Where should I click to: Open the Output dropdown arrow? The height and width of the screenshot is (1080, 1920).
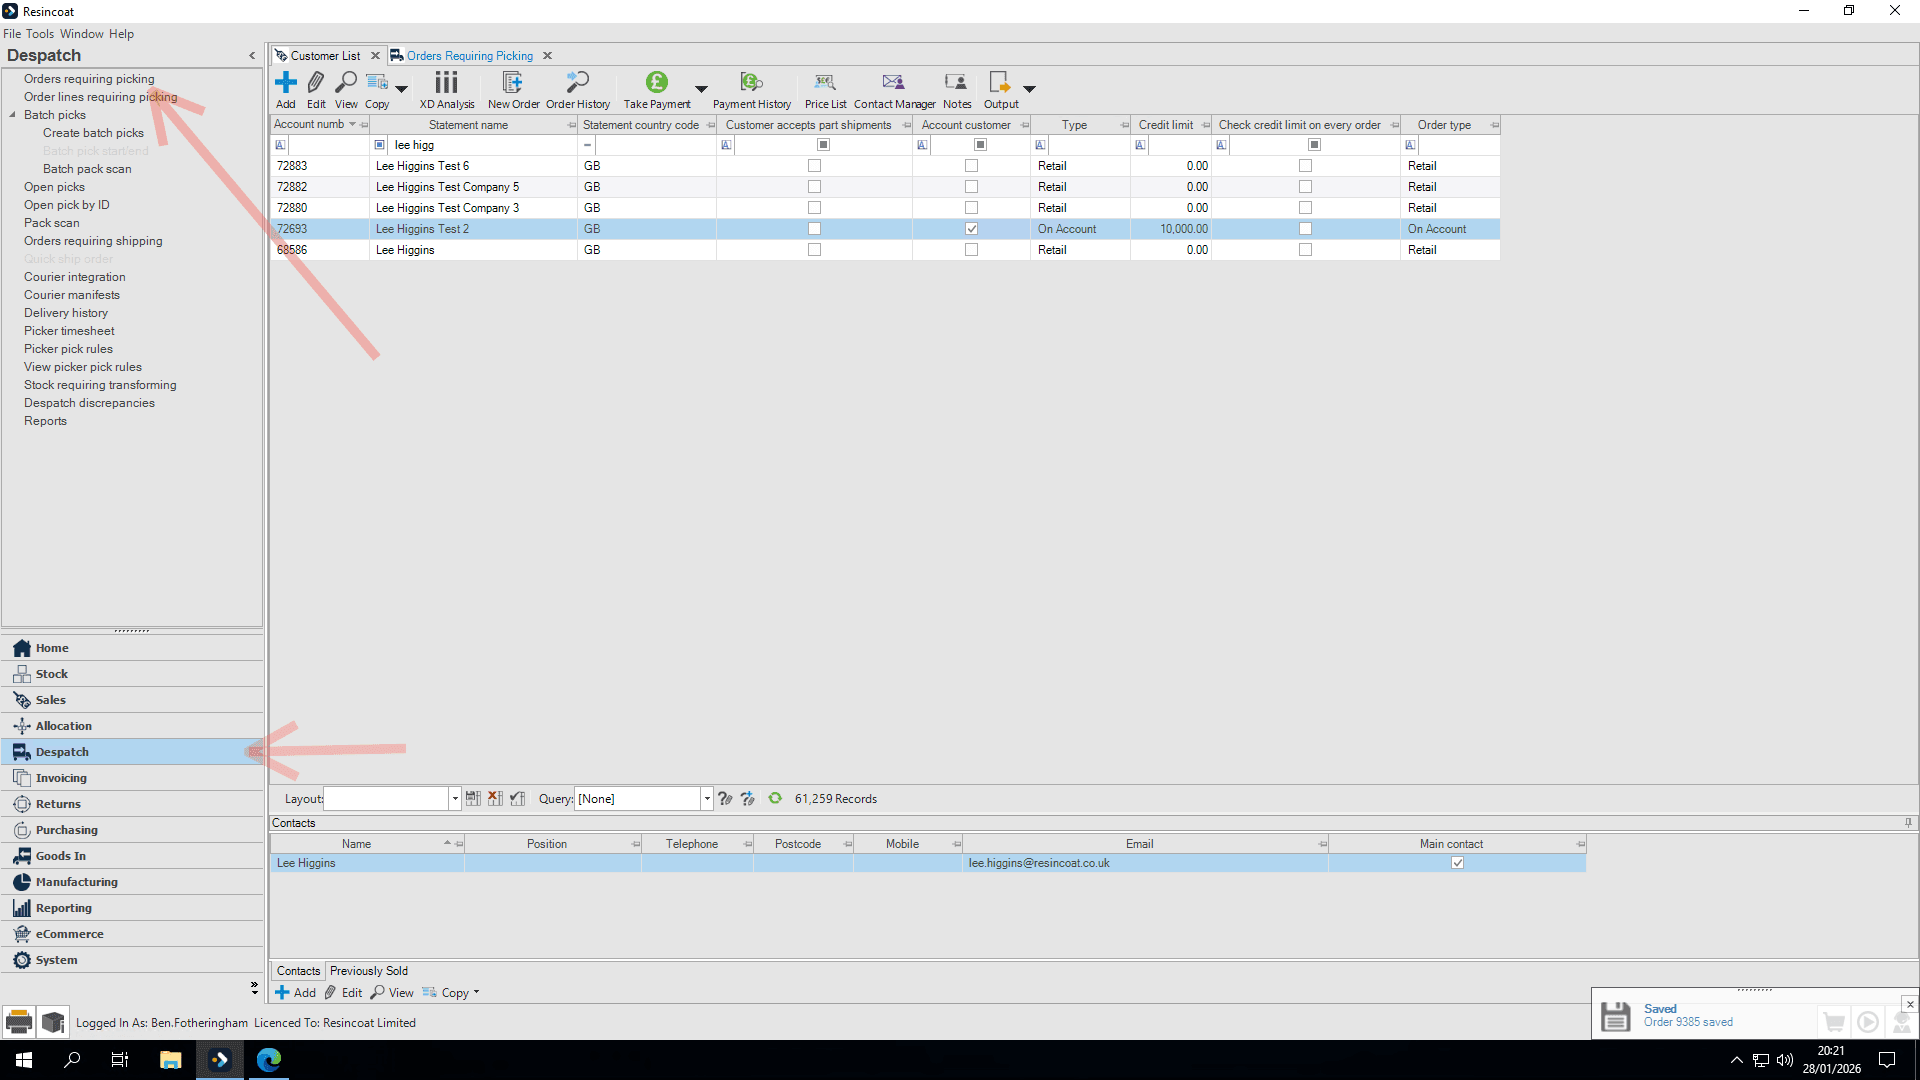tap(1029, 89)
